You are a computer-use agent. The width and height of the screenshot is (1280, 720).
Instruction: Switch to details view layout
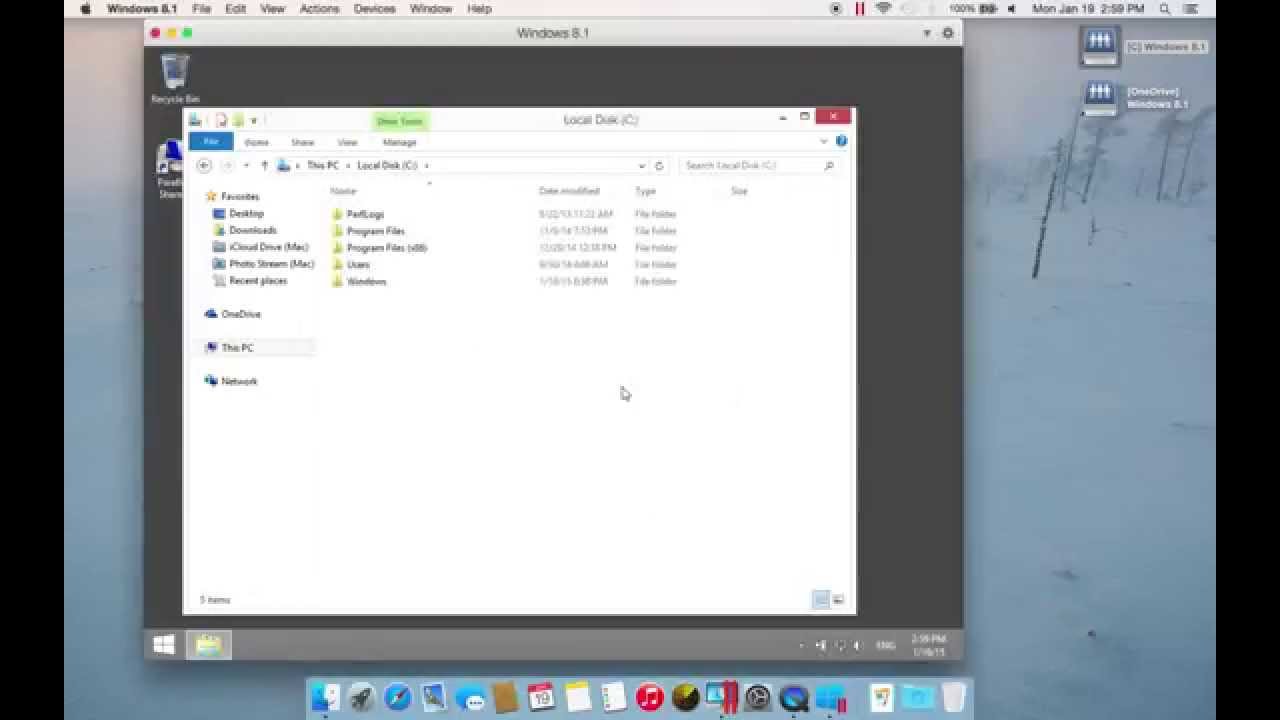821,600
